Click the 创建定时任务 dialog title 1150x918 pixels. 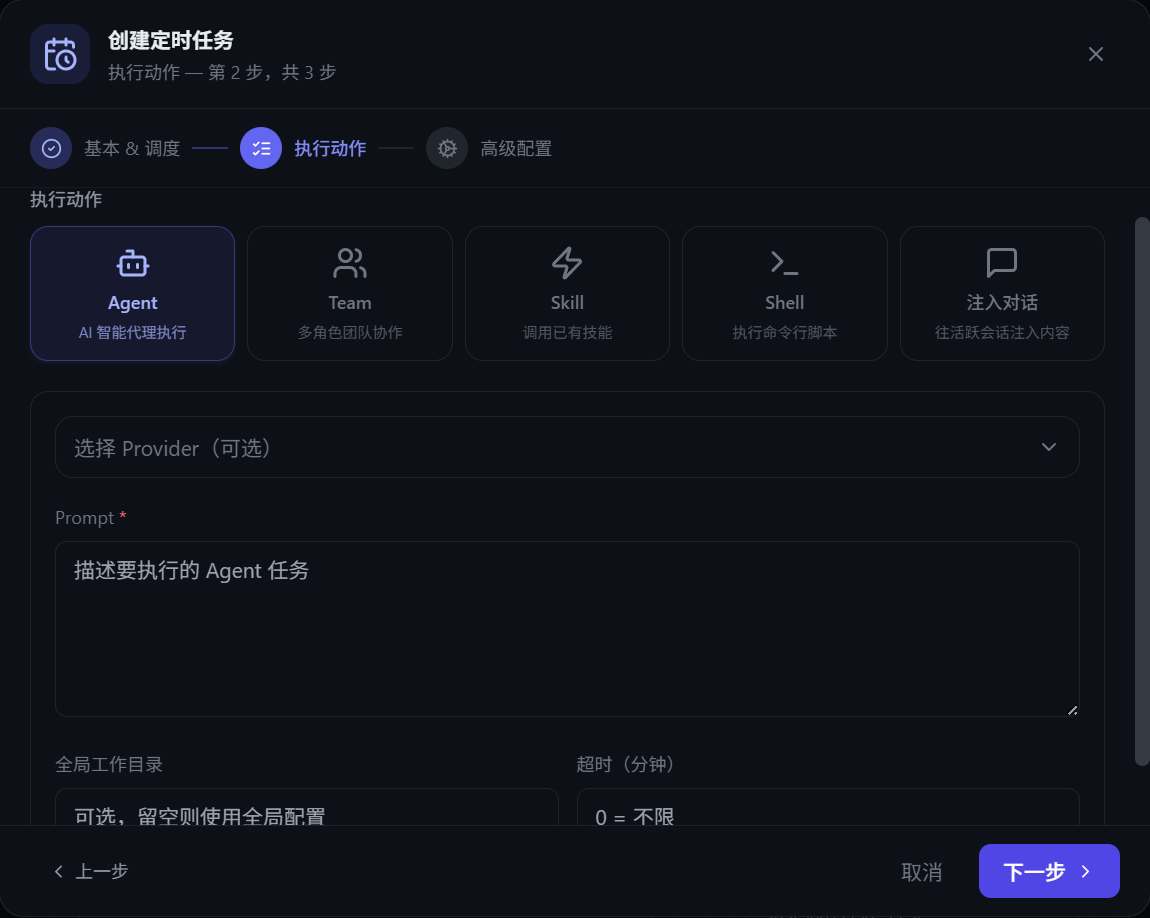point(171,40)
